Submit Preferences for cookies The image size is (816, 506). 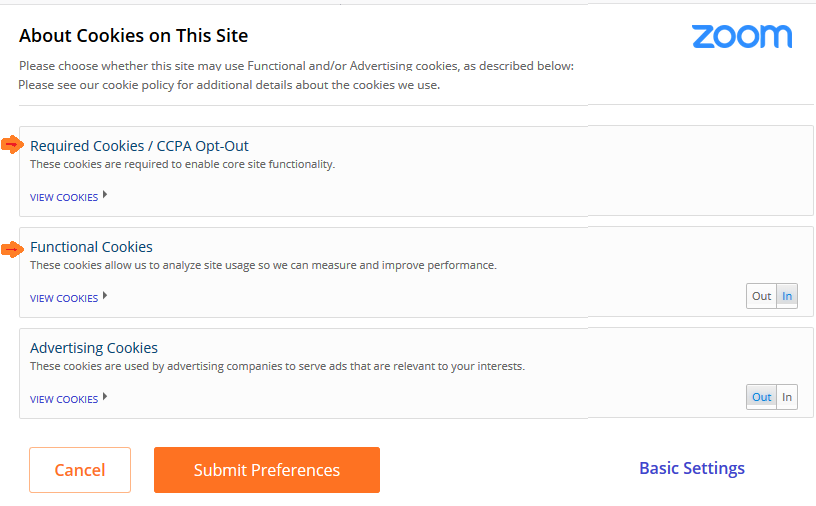[267, 470]
